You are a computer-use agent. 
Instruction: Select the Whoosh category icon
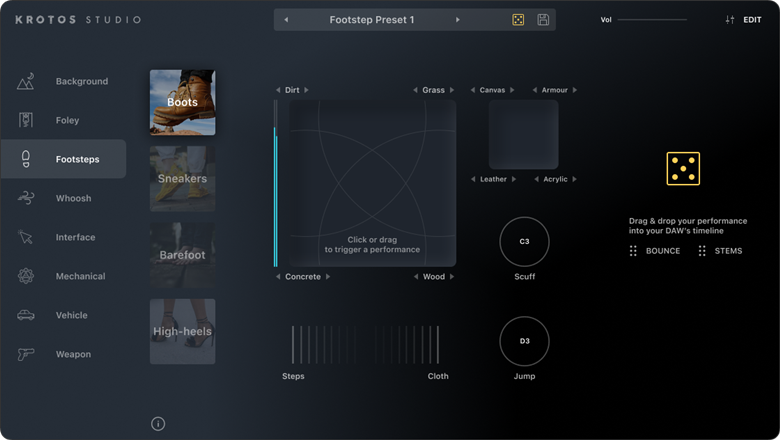coord(26,198)
